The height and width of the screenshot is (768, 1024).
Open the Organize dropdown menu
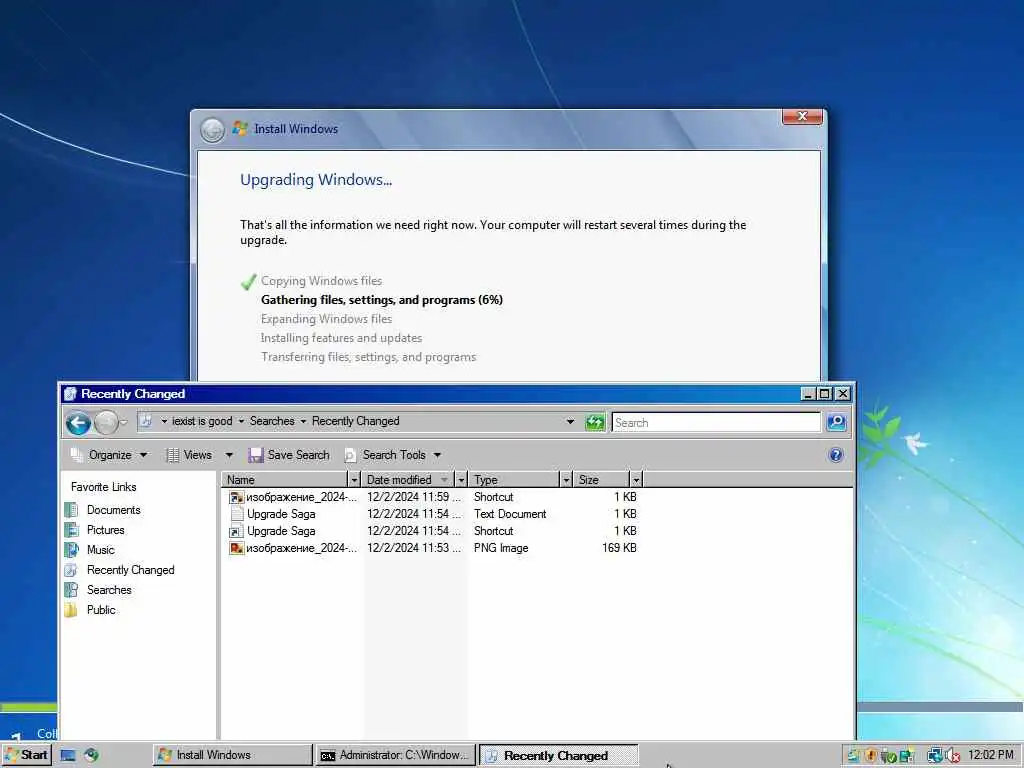[x=110, y=455]
